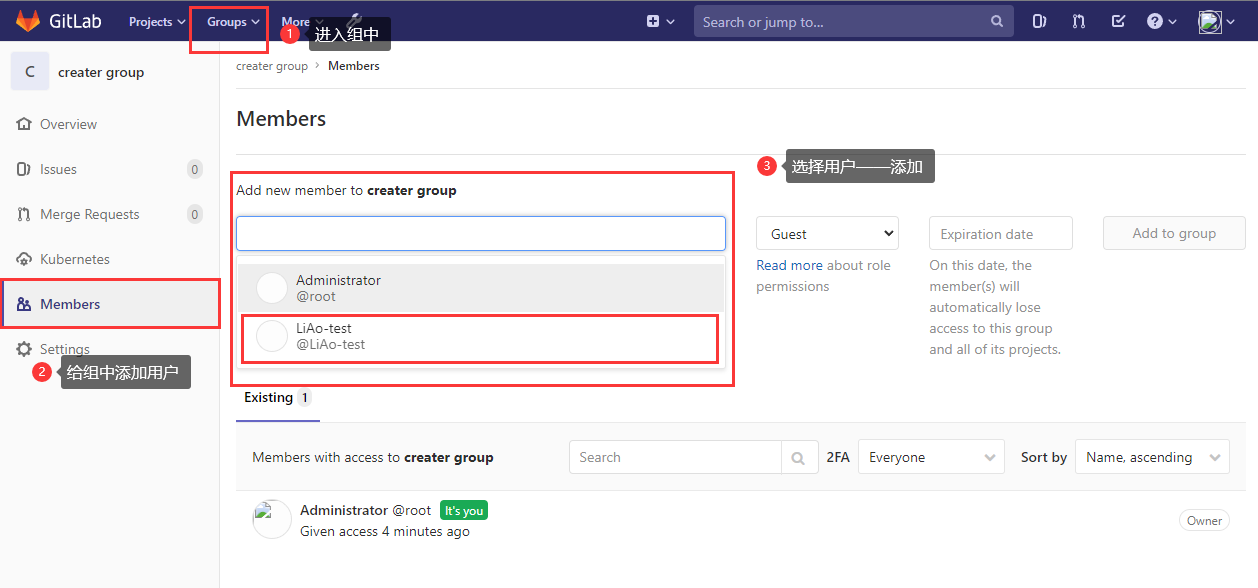
Task: Open the Sort by Name ascending dropdown
Action: point(1151,456)
